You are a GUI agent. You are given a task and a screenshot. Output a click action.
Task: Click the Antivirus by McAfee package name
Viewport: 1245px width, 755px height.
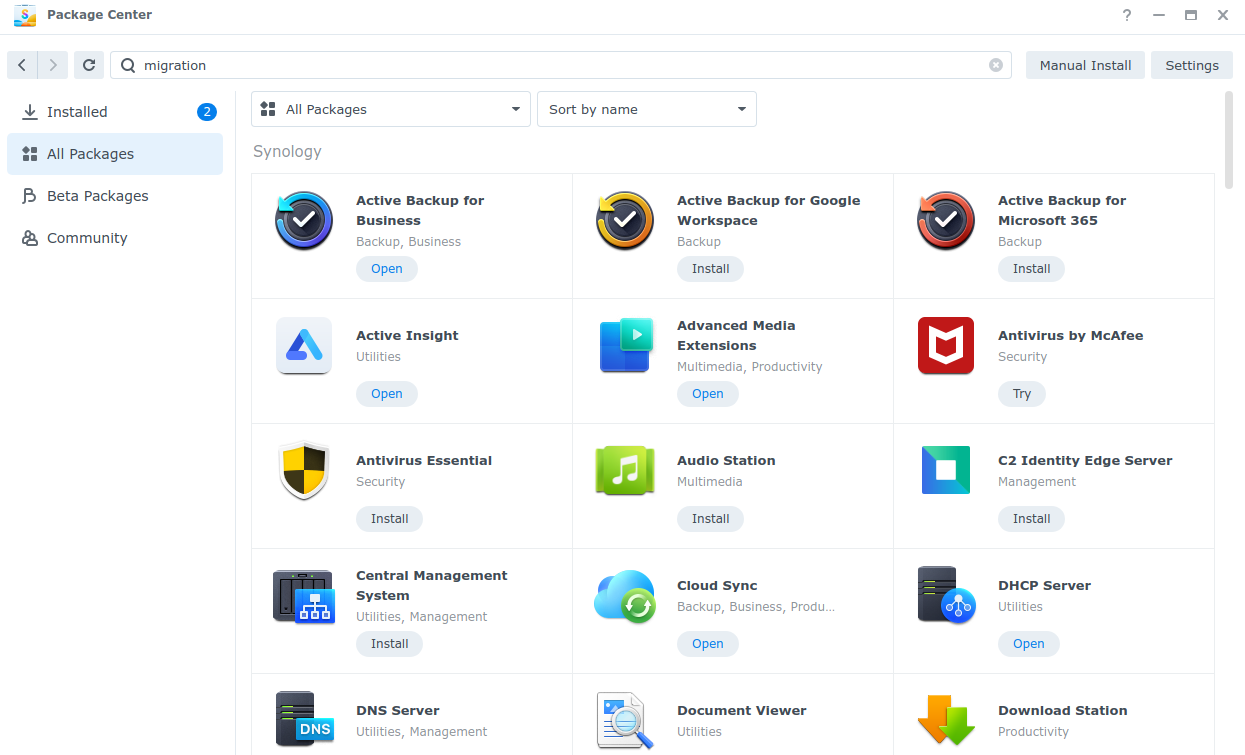click(x=1071, y=336)
